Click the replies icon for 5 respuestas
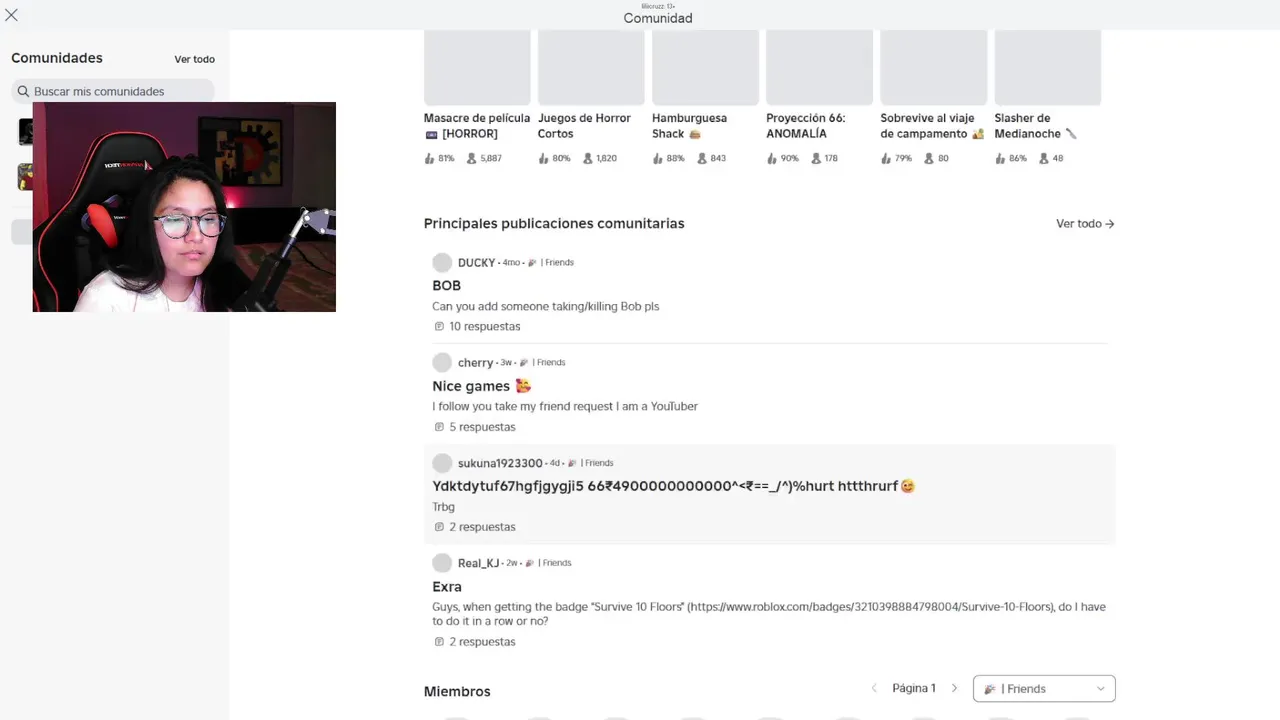 (x=439, y=427)
